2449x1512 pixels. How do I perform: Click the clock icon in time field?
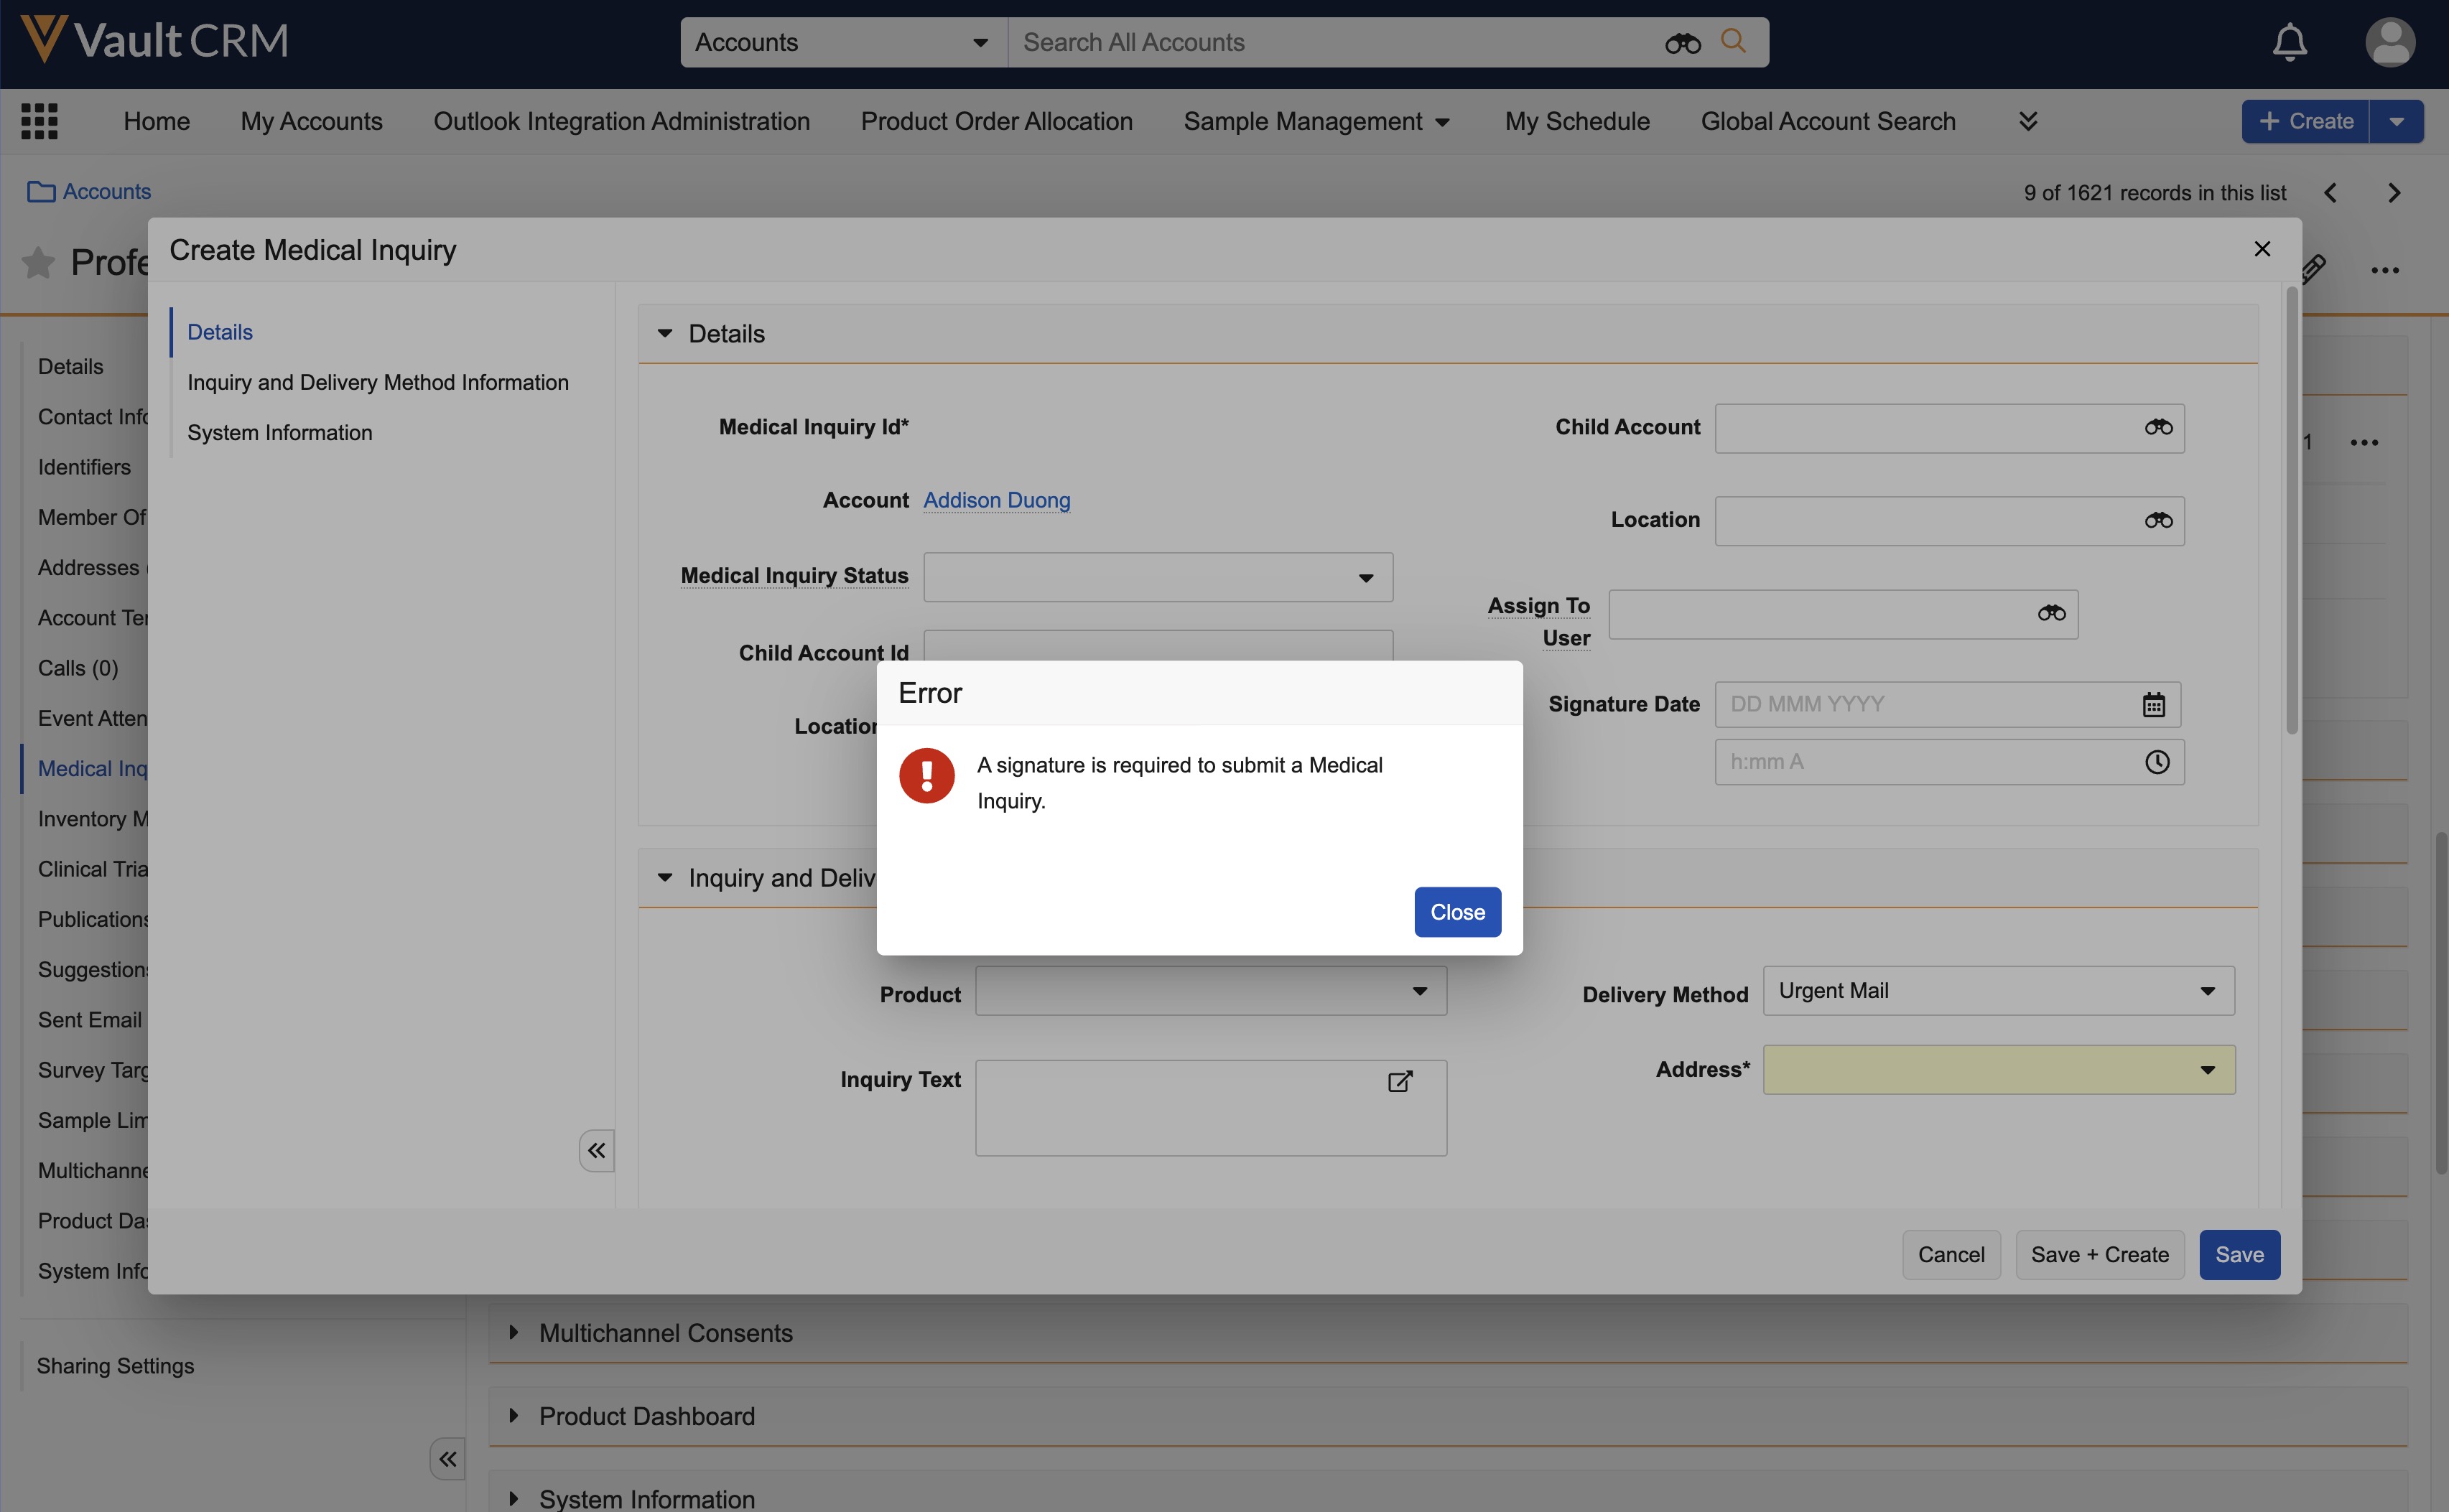tap(2157, 762)
